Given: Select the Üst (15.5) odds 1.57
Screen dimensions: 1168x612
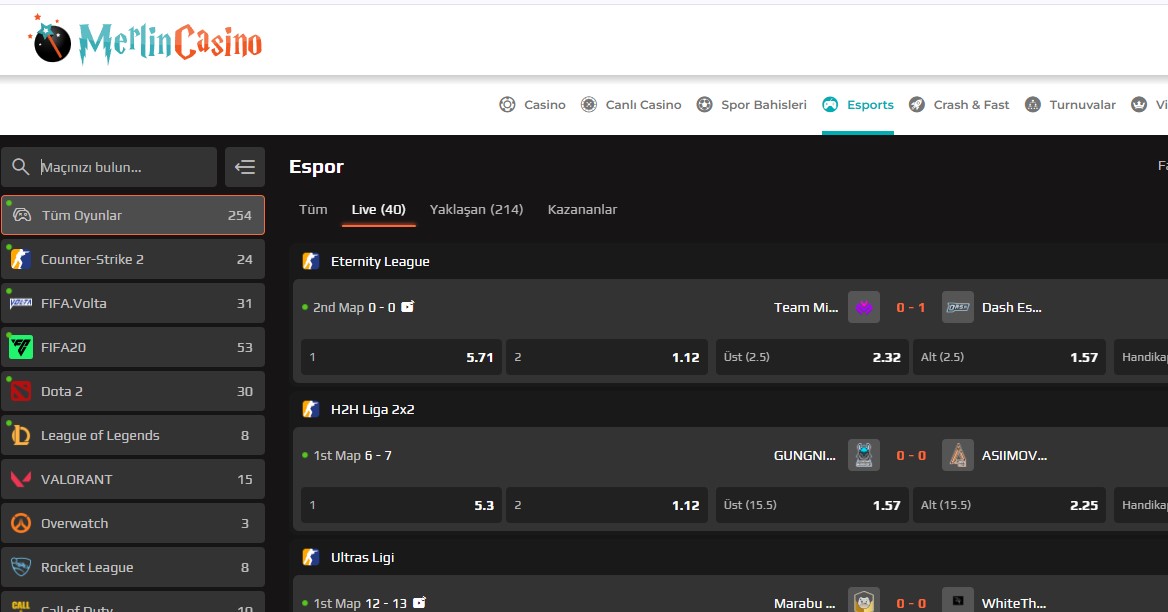Looking at the screenshot, I should [812, 506].
